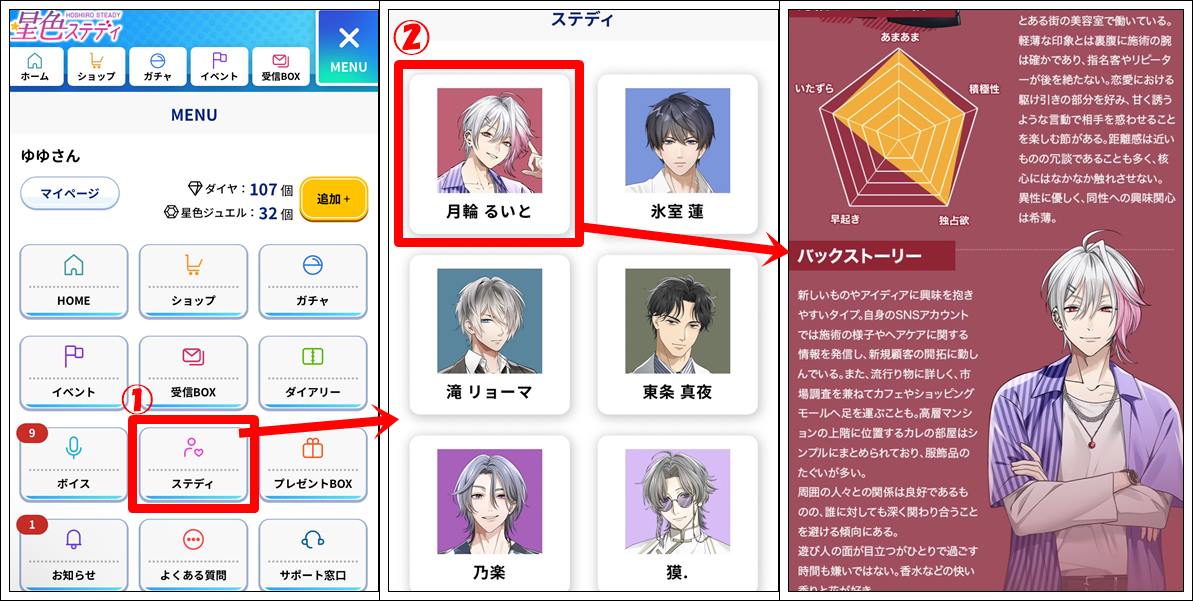This screenshot has width=1193, height=601.
Task: Select the ステディ menu tile
Action: pos(193,464)
